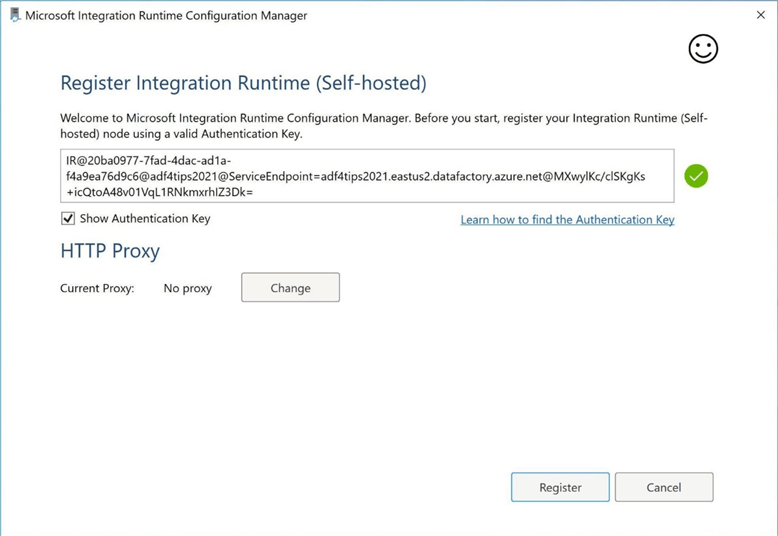Click the Change proxy button
This screenshot has width=778, height=536.
[x=290, y=287]
